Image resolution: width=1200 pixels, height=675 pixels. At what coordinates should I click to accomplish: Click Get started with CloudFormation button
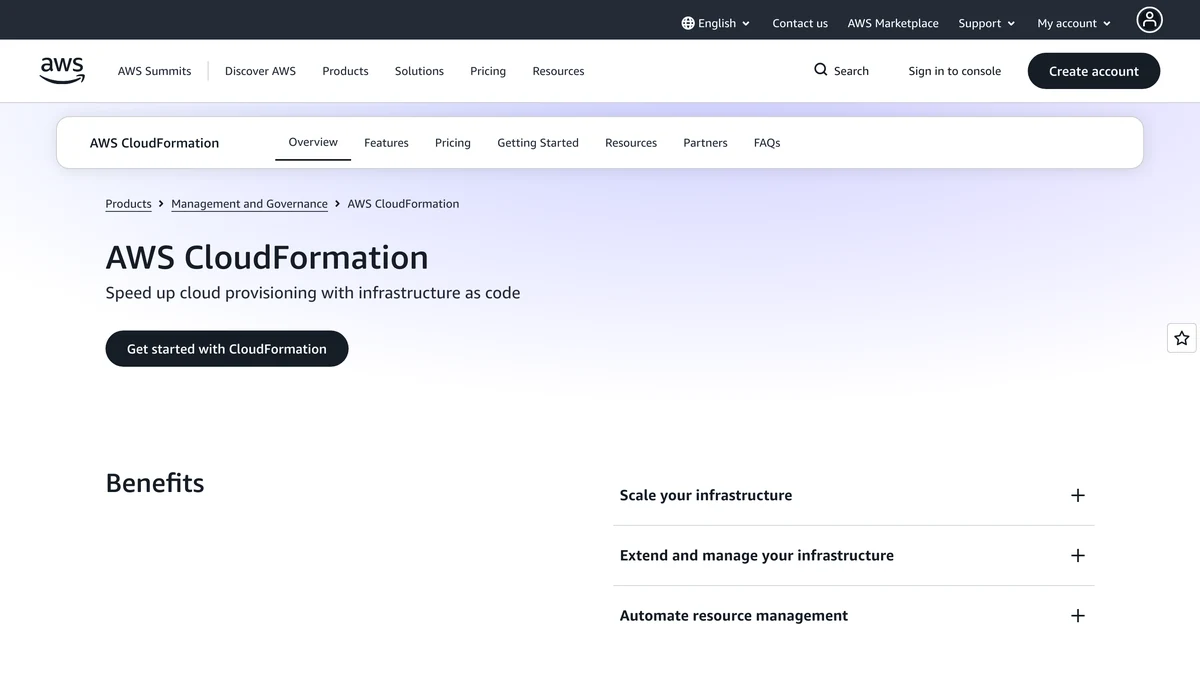click(227, 349)
